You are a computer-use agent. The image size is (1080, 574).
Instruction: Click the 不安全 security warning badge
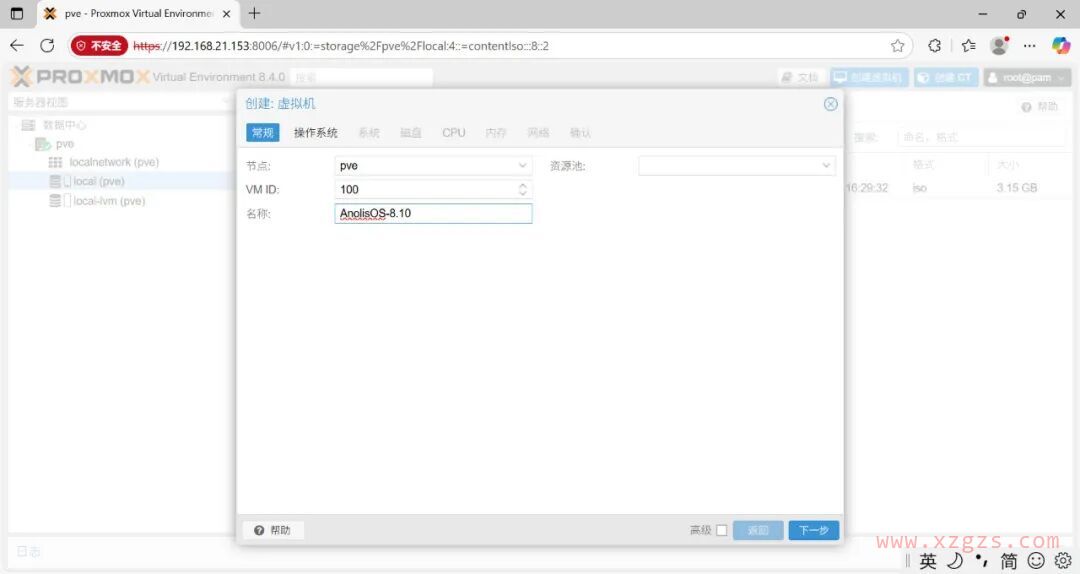point(99,46)
